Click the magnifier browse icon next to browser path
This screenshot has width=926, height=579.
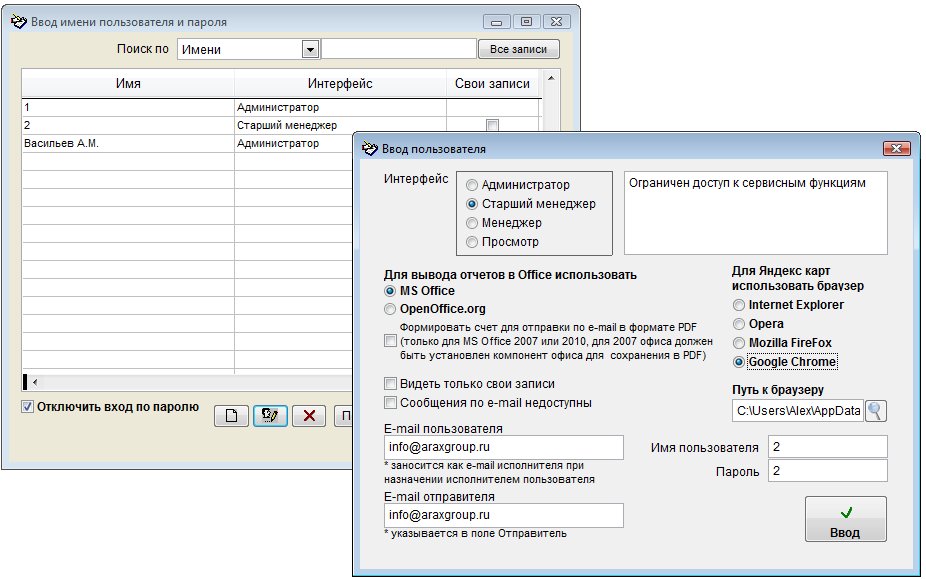pyautogui.click(x=876, y=411)
